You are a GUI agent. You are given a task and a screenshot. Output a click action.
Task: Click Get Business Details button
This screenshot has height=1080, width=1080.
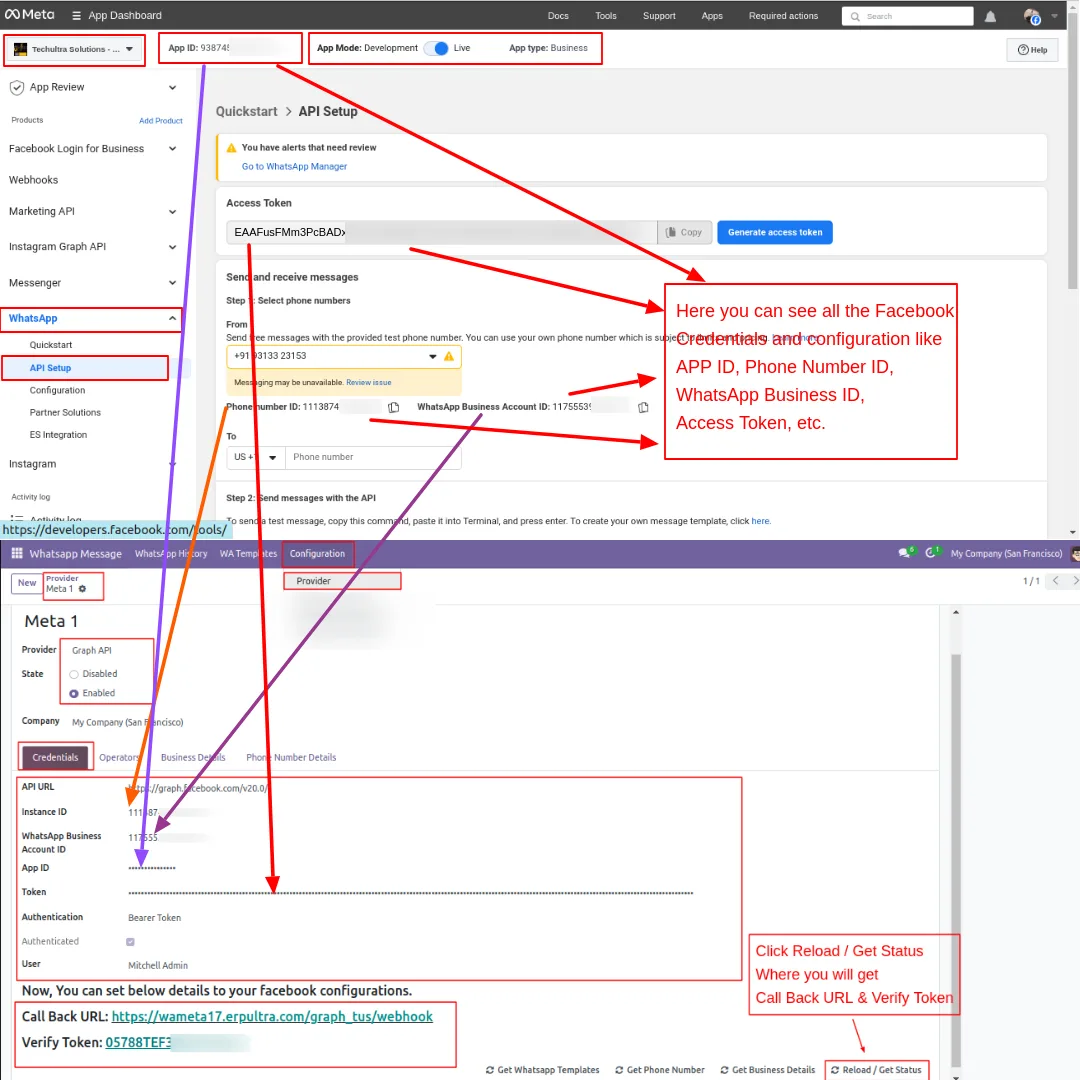767,1070
